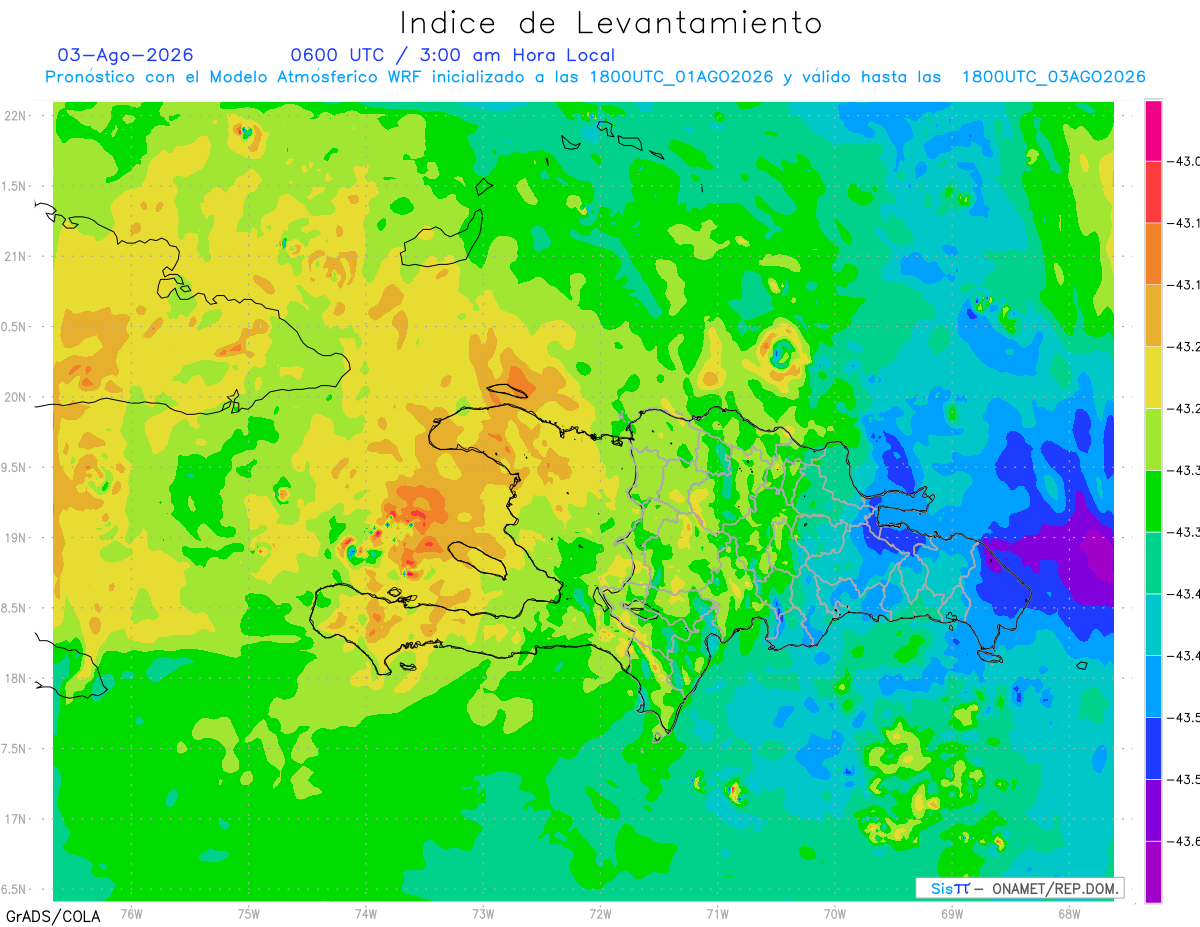This screenshot has height=927, width=1200.
Task: Click the '20N' latitude label
Action: (17, 397)
